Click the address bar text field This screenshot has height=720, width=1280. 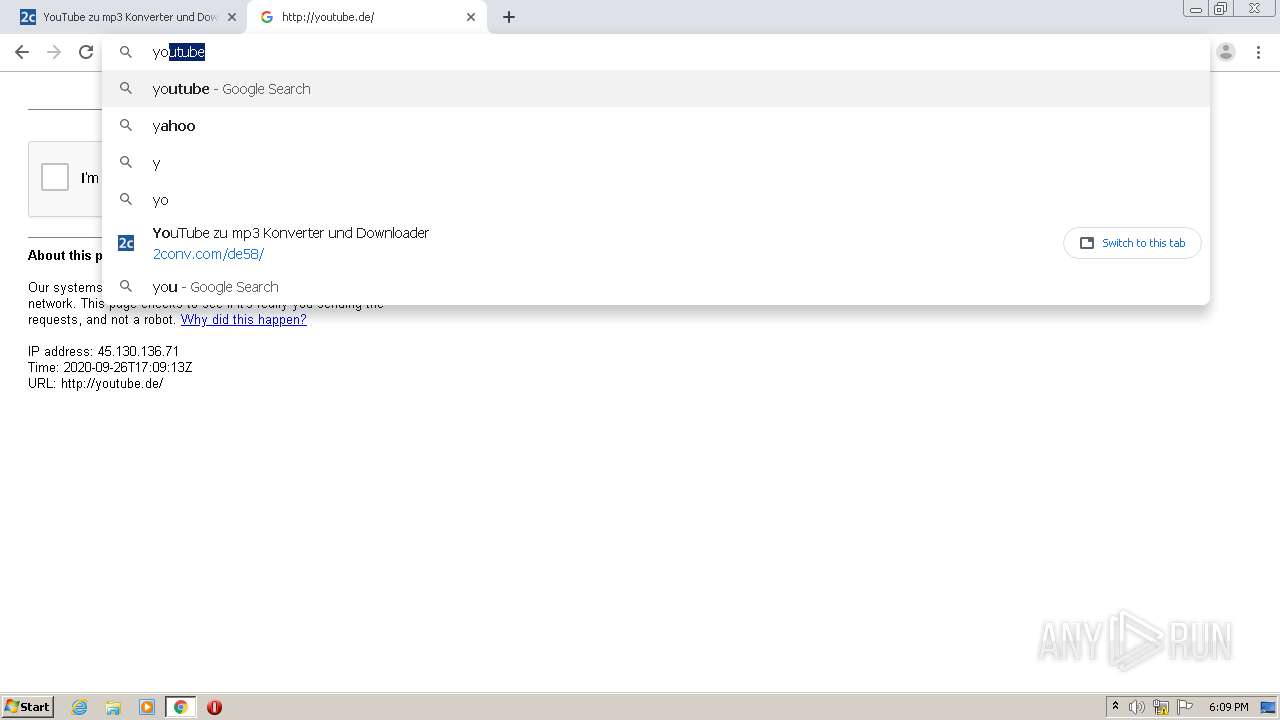click(x=656, y=52)
